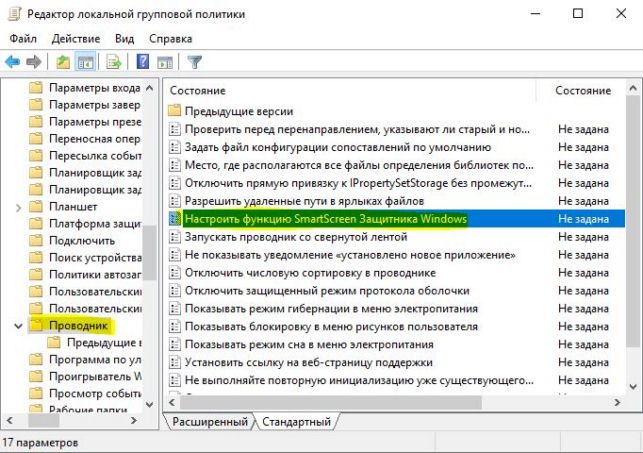This screenshot has width=643, height=453.
Task: Click folder icon of Предыдущие версии in list
Action: point(175,111)
